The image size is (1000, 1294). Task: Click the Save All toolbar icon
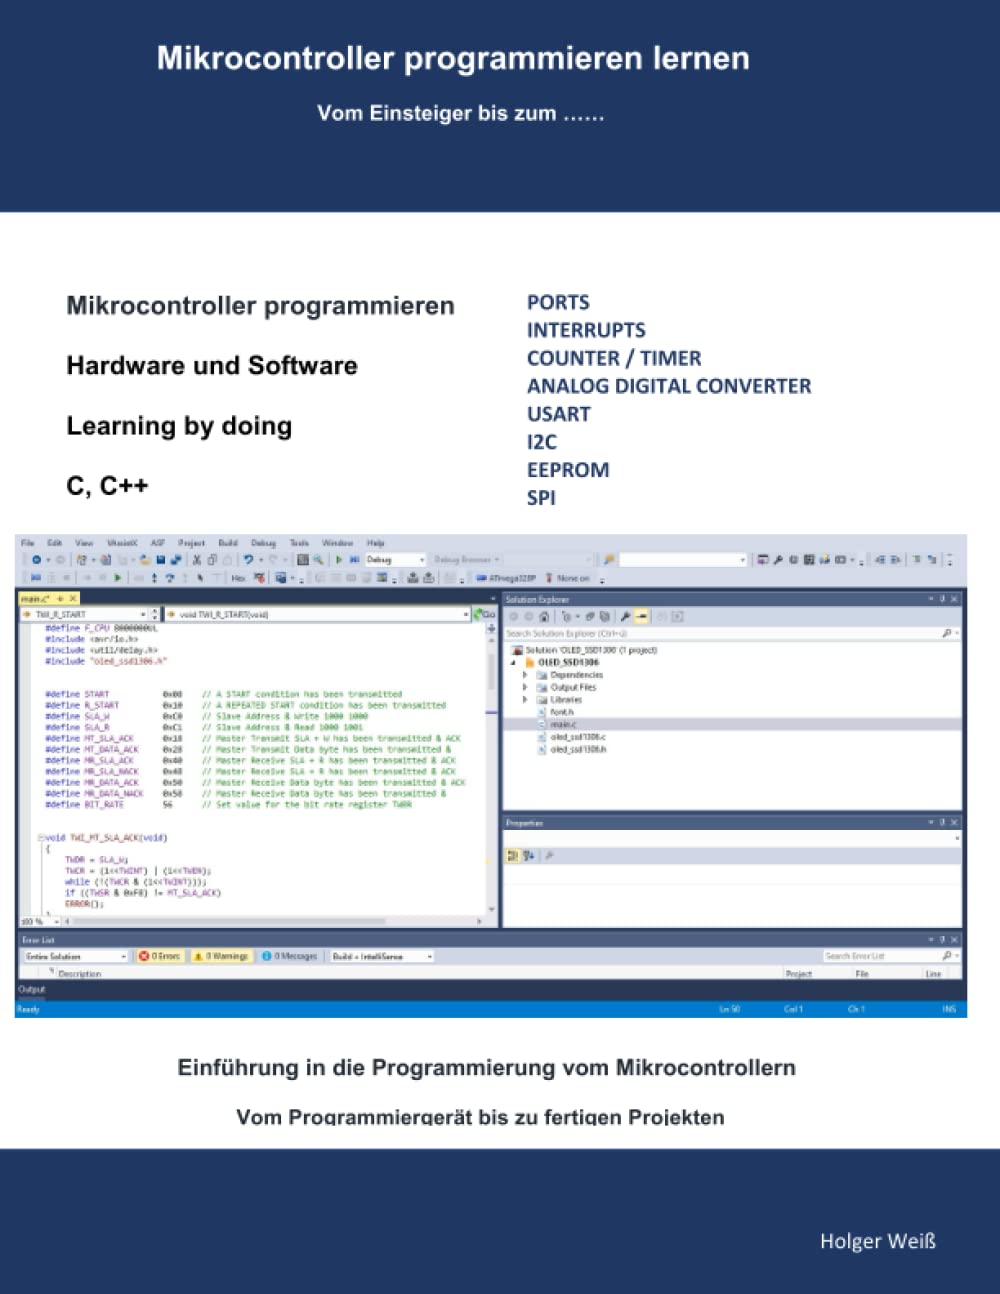(x=176, y=560)
